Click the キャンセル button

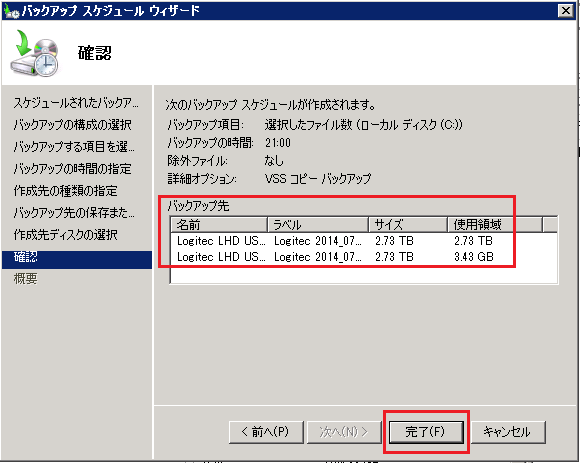(508, 432)
